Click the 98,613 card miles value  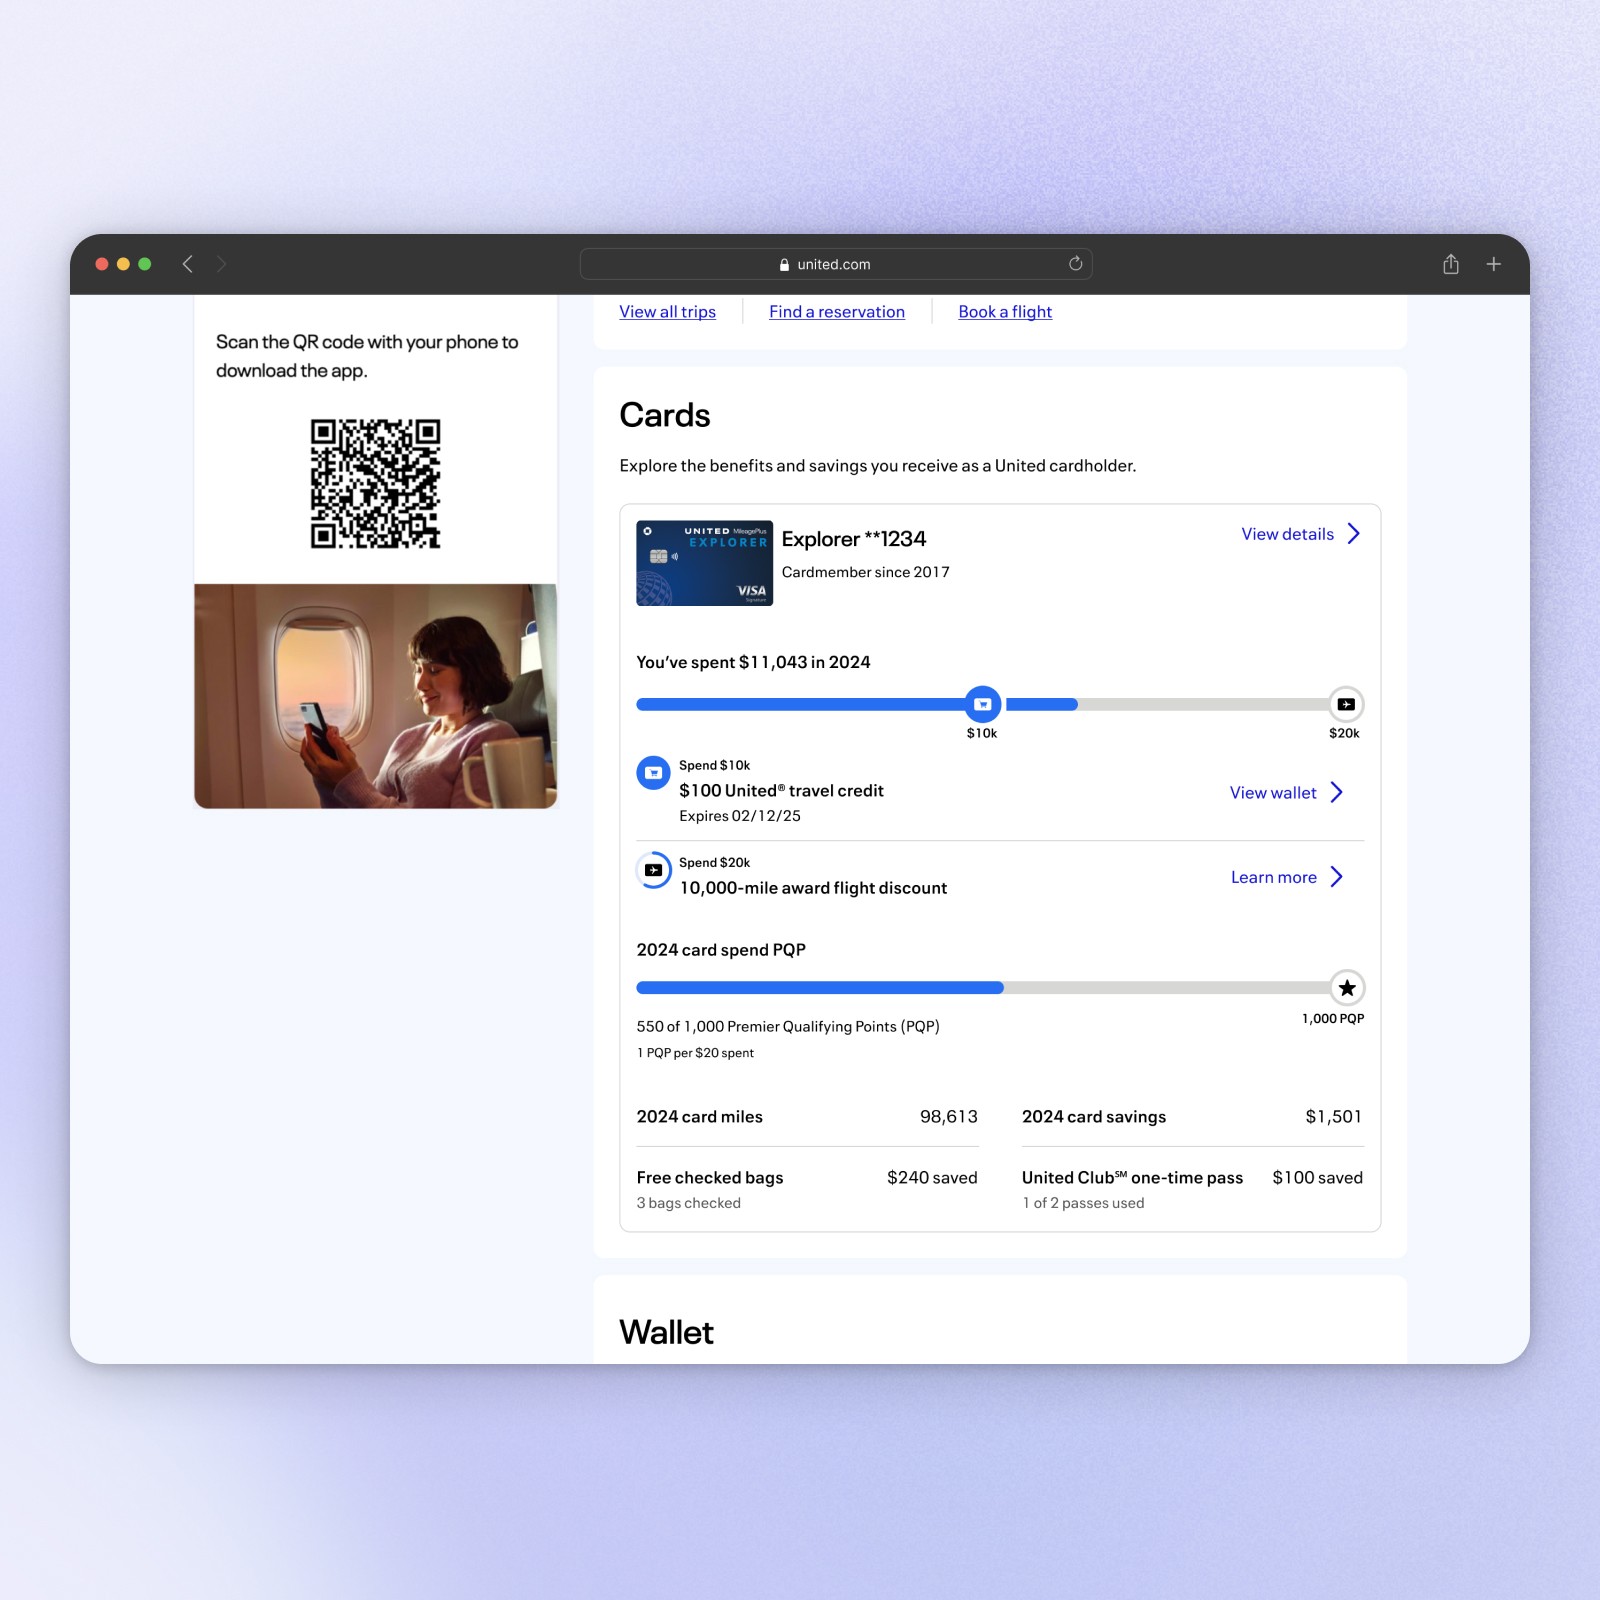(949, 1117)
